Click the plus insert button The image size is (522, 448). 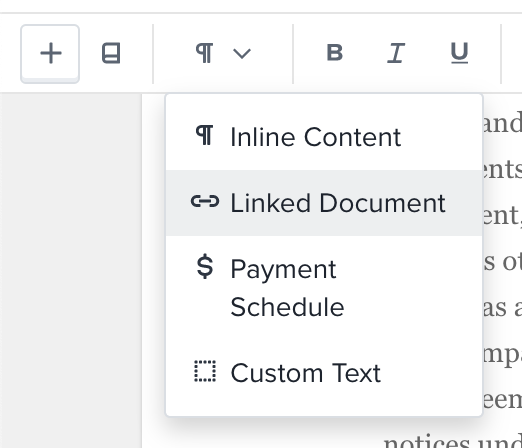[50, 53]
